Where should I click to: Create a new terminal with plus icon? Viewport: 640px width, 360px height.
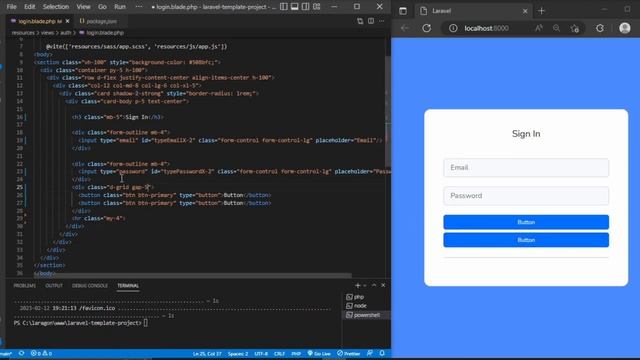tap(358, 285)
